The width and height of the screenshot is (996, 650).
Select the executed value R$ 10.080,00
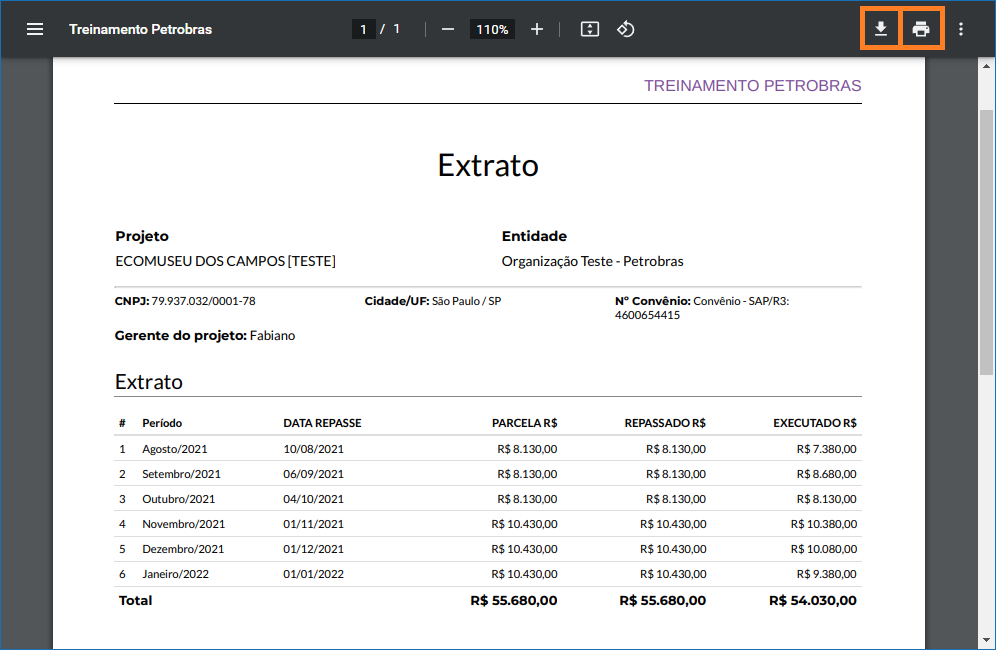[824, 549]
